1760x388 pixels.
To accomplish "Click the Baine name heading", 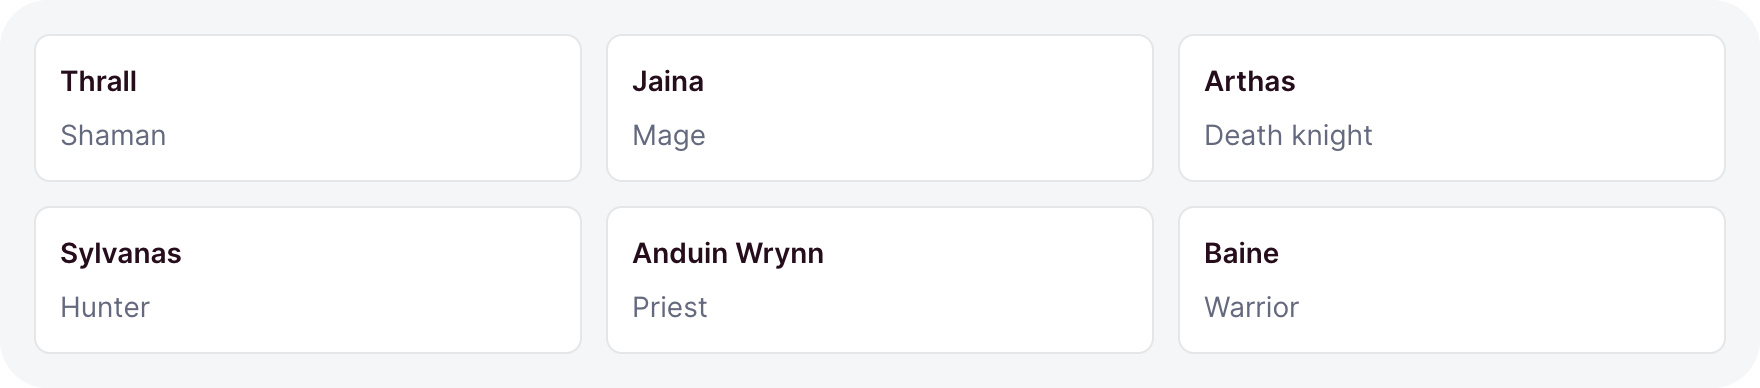I will pos(1241,253).
